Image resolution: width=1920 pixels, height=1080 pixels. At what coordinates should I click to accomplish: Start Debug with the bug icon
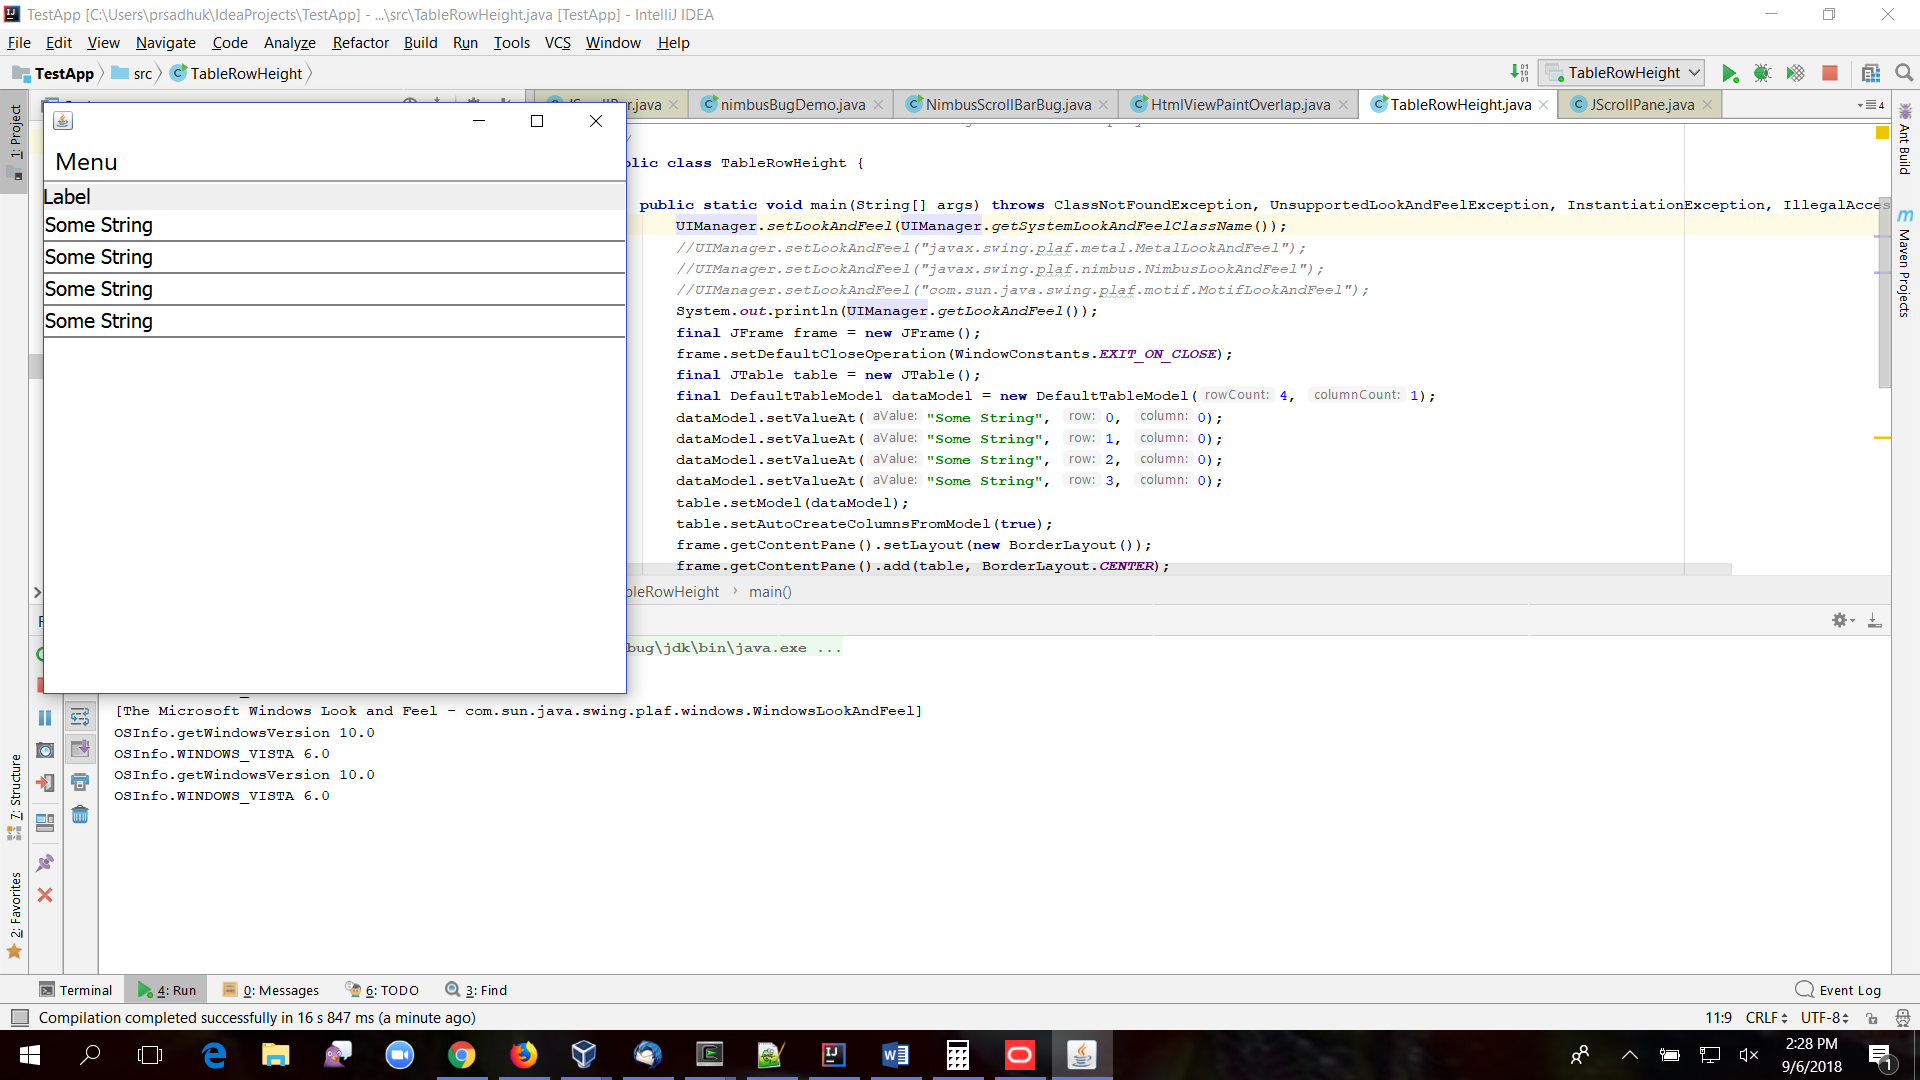pos(1762,73)
